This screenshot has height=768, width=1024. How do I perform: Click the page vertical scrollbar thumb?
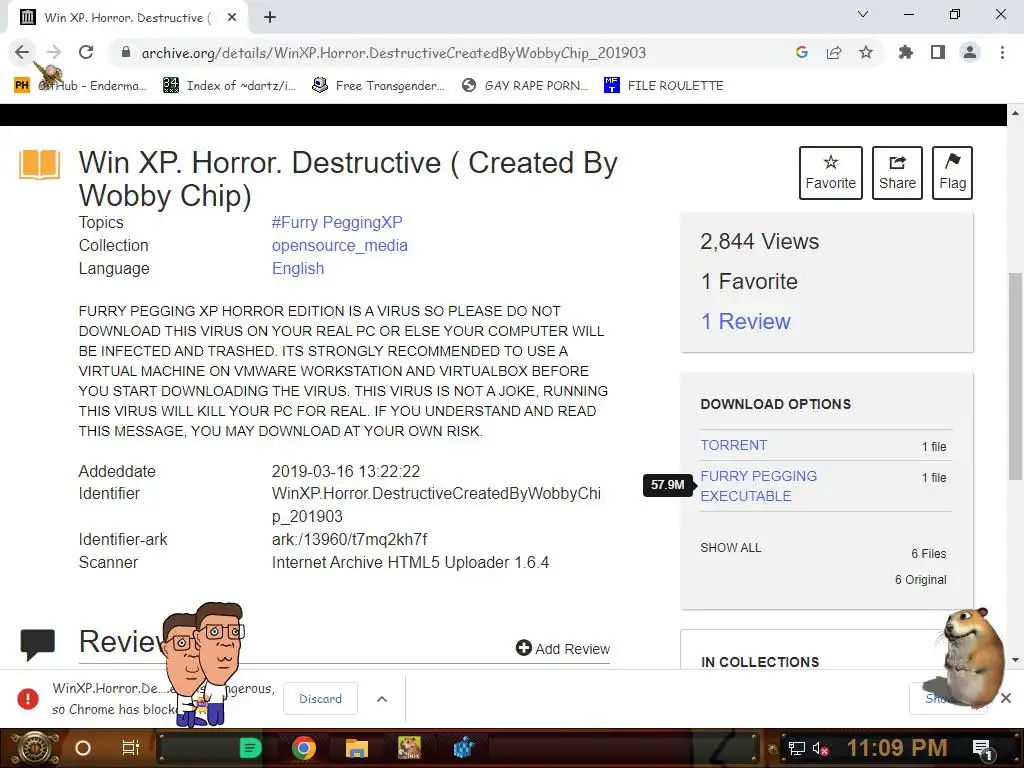click(1015, 376)
